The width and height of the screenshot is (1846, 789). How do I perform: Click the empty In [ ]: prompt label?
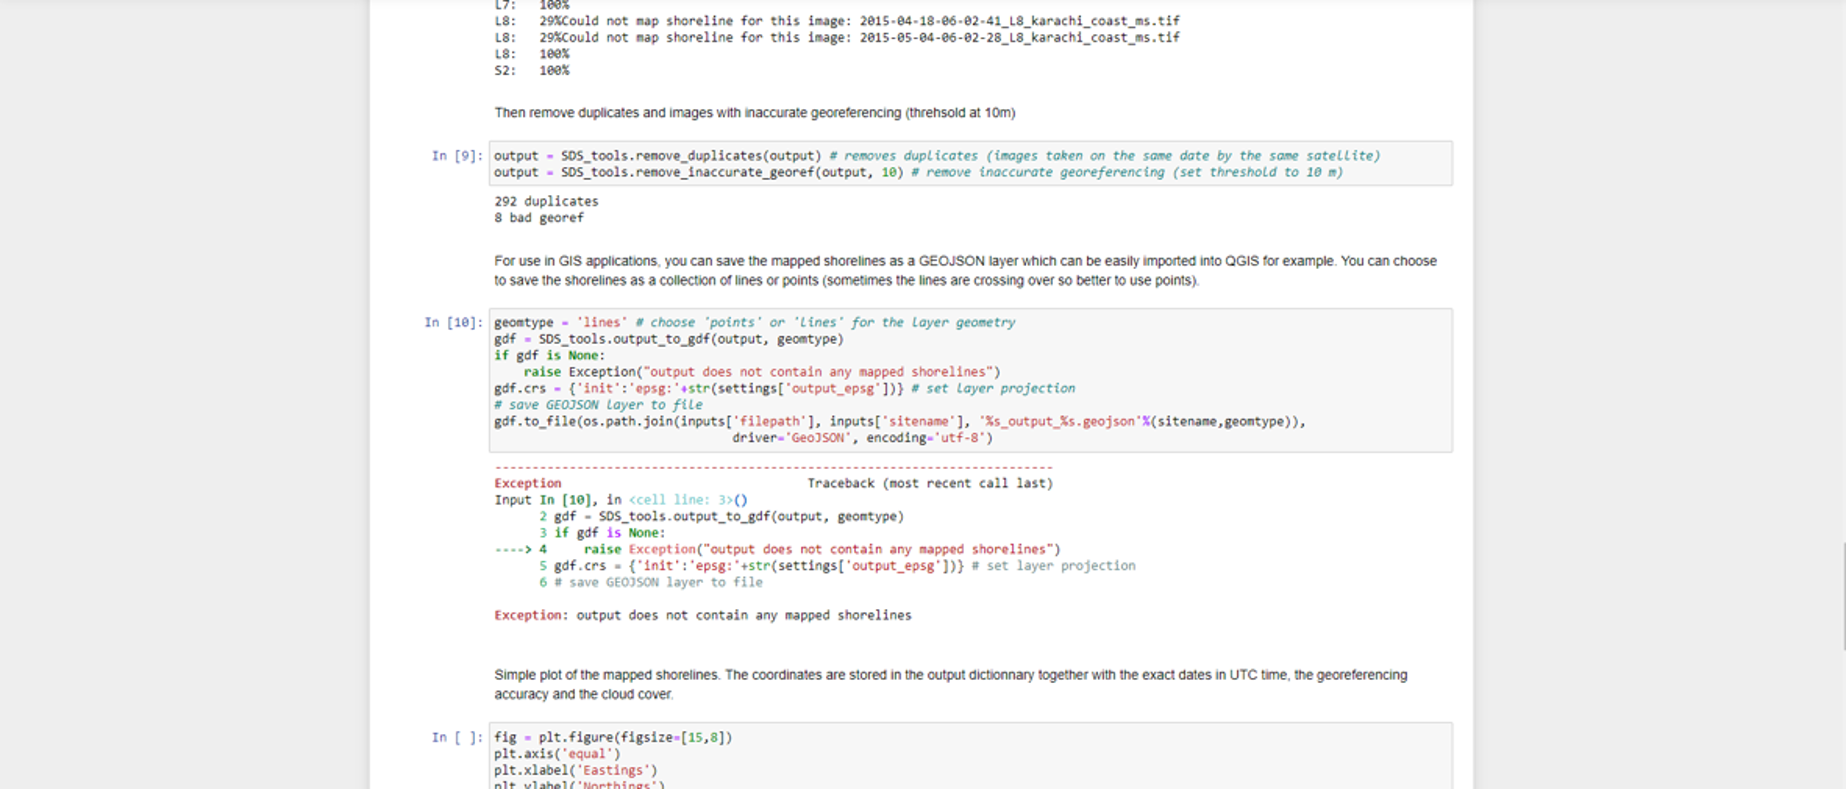click(457, 737)
